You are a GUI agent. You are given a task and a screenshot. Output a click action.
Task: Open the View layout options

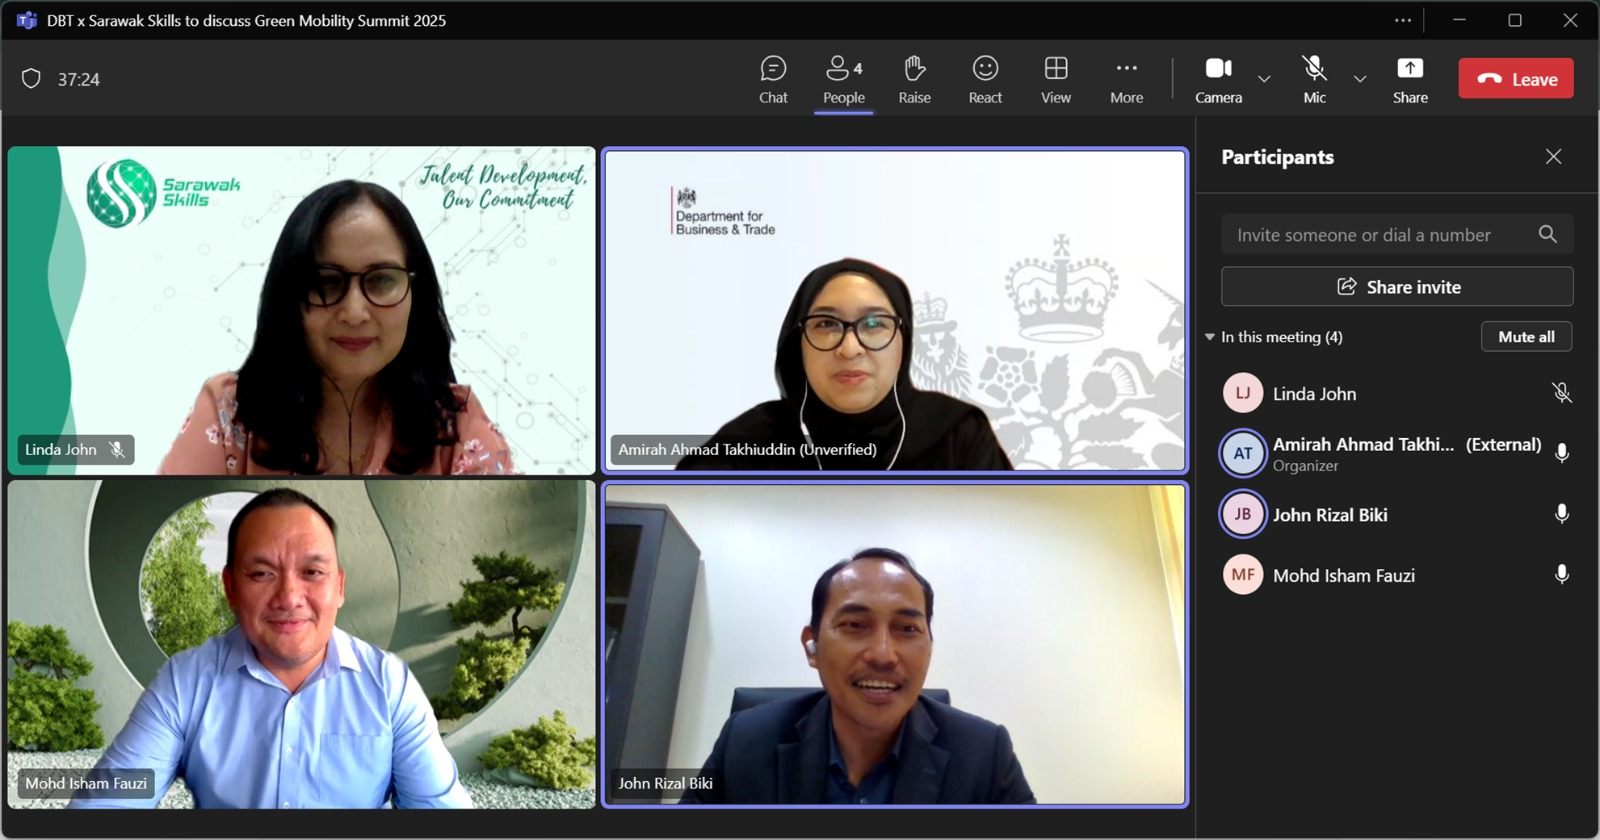[x=1056, y=79]
